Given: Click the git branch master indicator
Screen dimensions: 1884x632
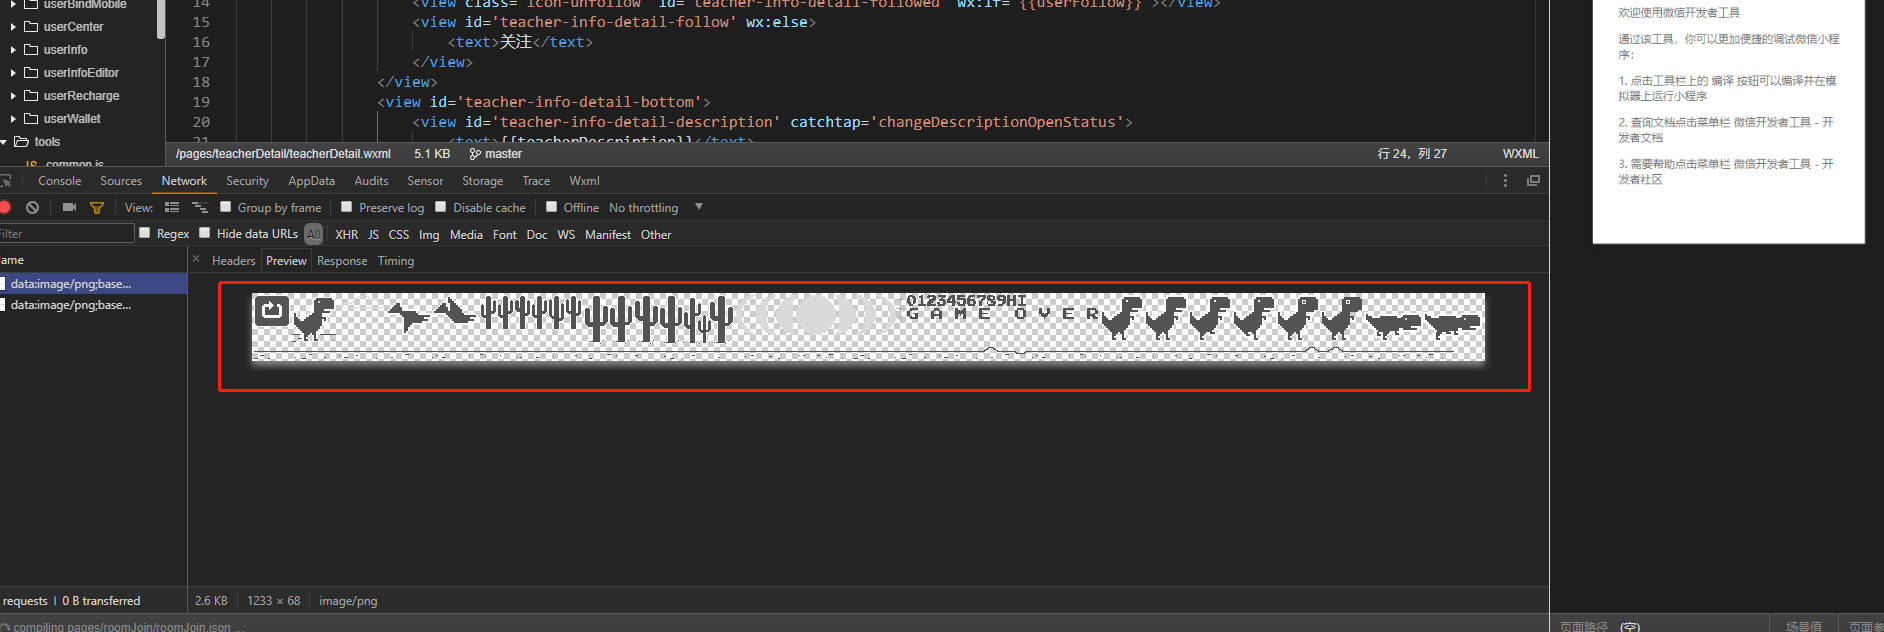Looking at the screenshot, I should click(x=496, y=154).
